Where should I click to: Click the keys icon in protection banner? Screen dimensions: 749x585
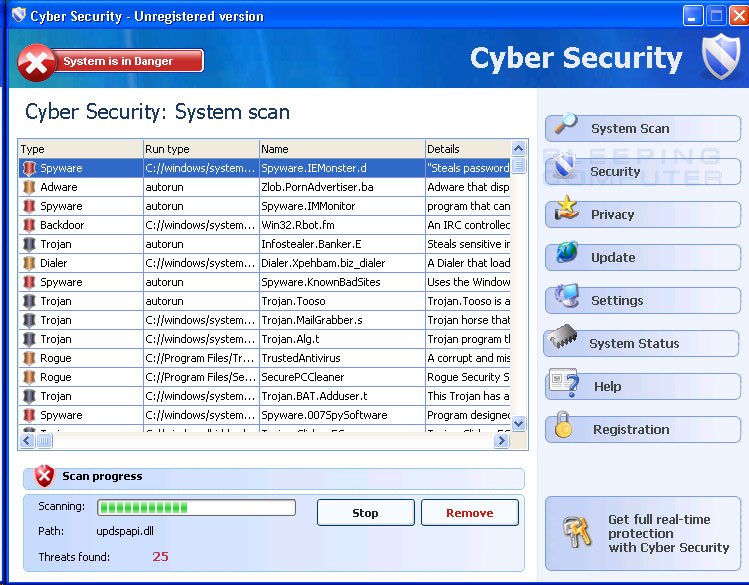point(578,532)
